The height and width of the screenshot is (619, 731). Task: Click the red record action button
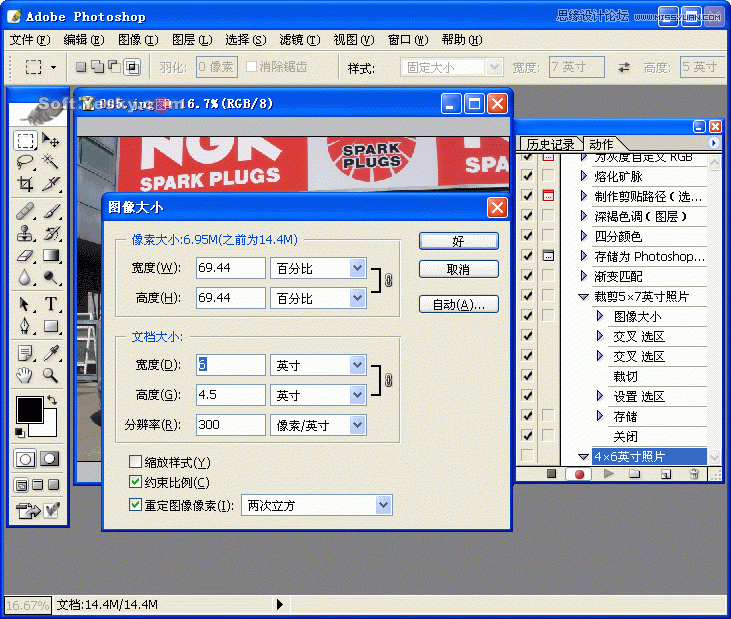pyautogui.click(x=579, y=474)
